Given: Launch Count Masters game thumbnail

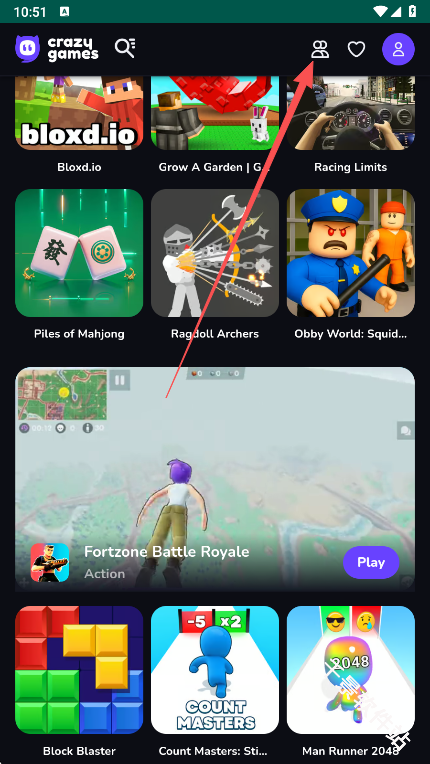Looking at the screenshot, I should point(215,670).
